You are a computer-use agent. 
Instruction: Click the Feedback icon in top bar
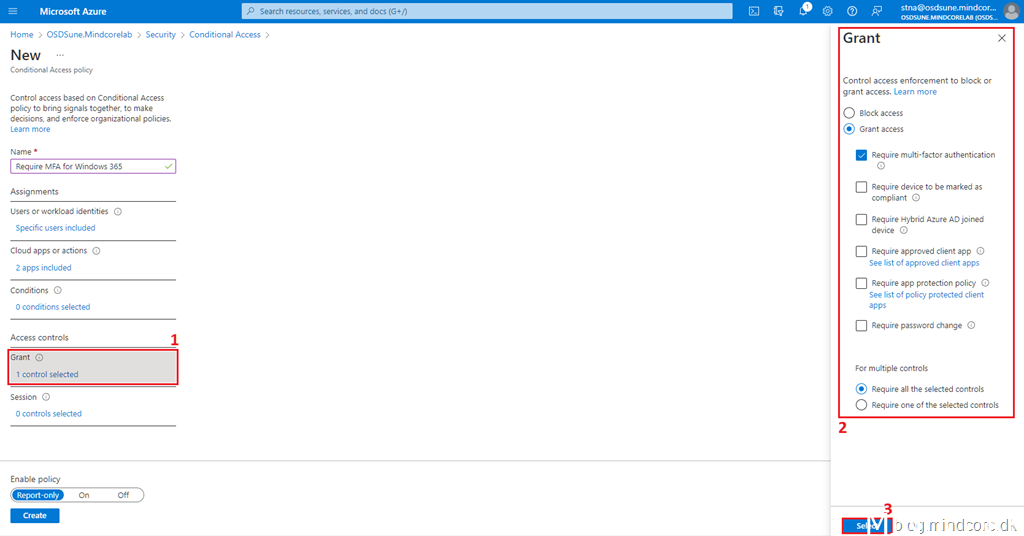coord(877,11)
